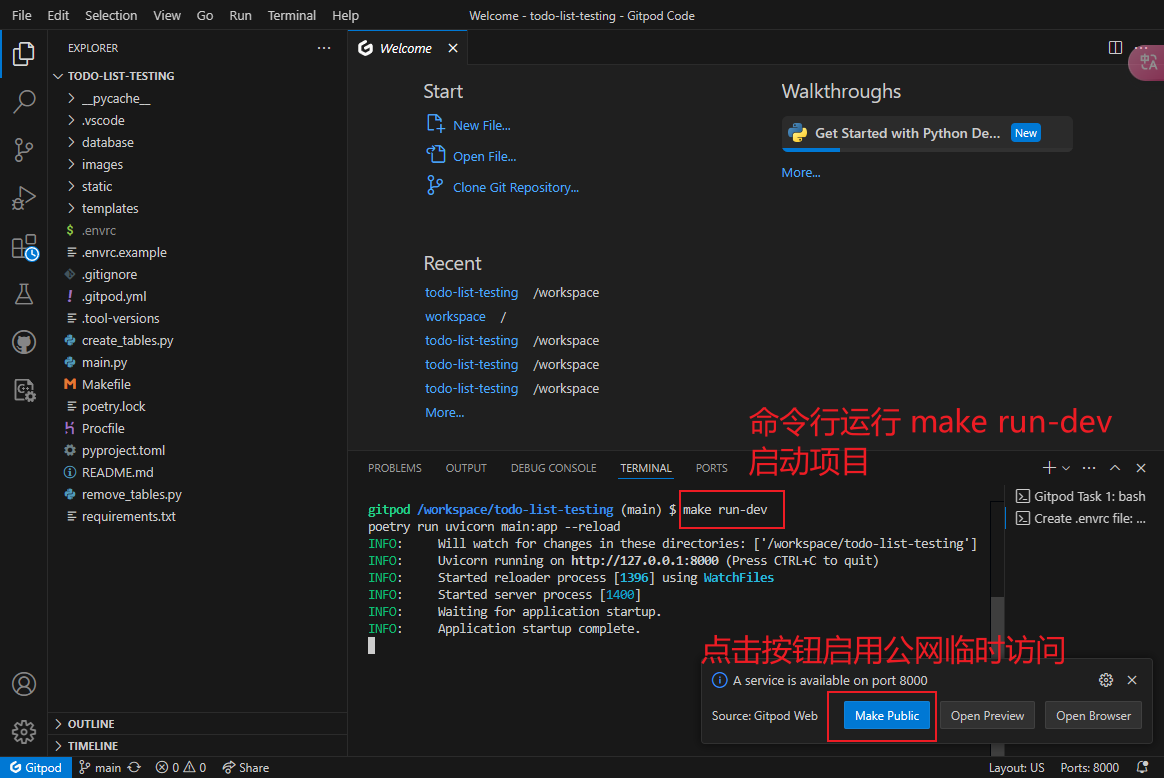Maximize the panel with the up chevron

pos(1115,468)
